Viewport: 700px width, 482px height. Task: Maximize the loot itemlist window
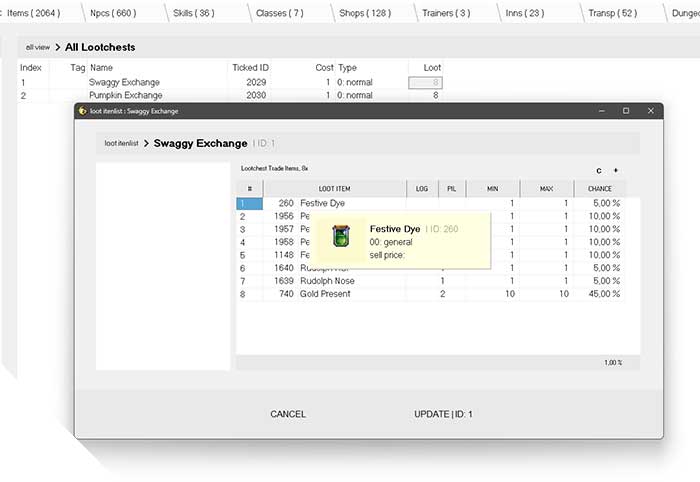(x=626, y=111)
